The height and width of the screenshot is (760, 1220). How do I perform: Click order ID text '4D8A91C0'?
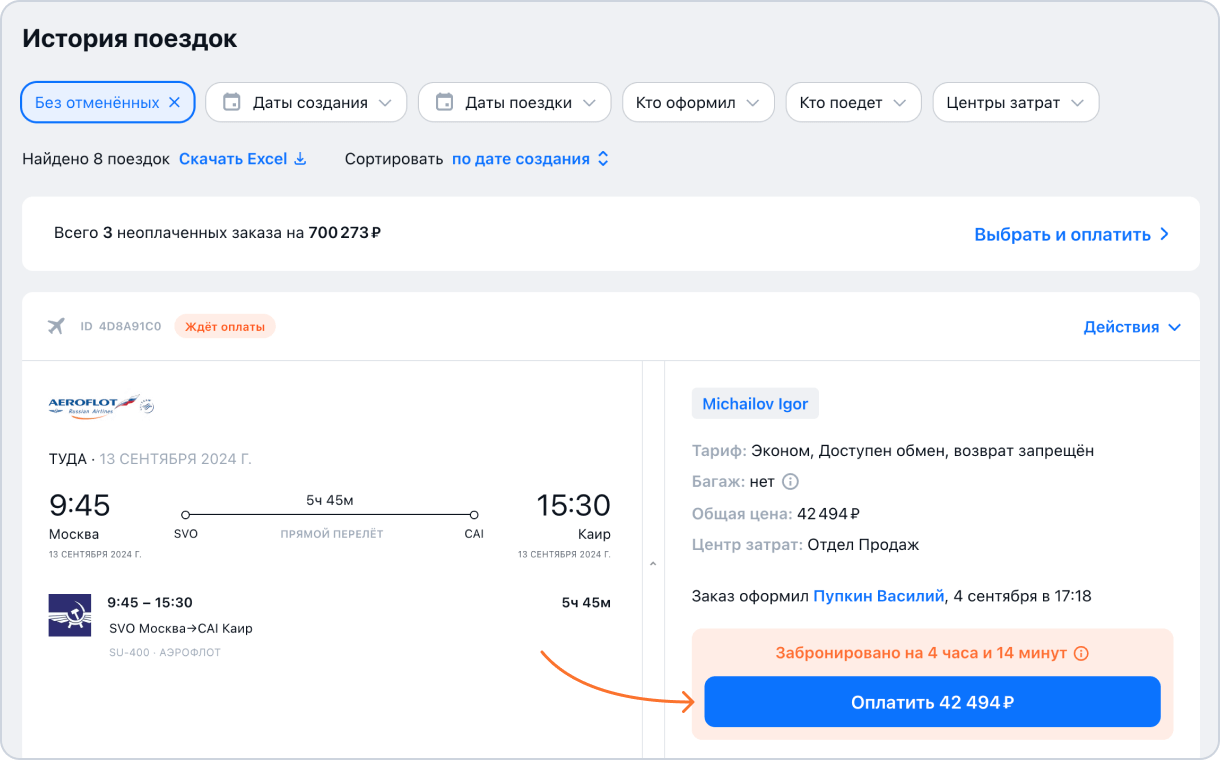130,326
